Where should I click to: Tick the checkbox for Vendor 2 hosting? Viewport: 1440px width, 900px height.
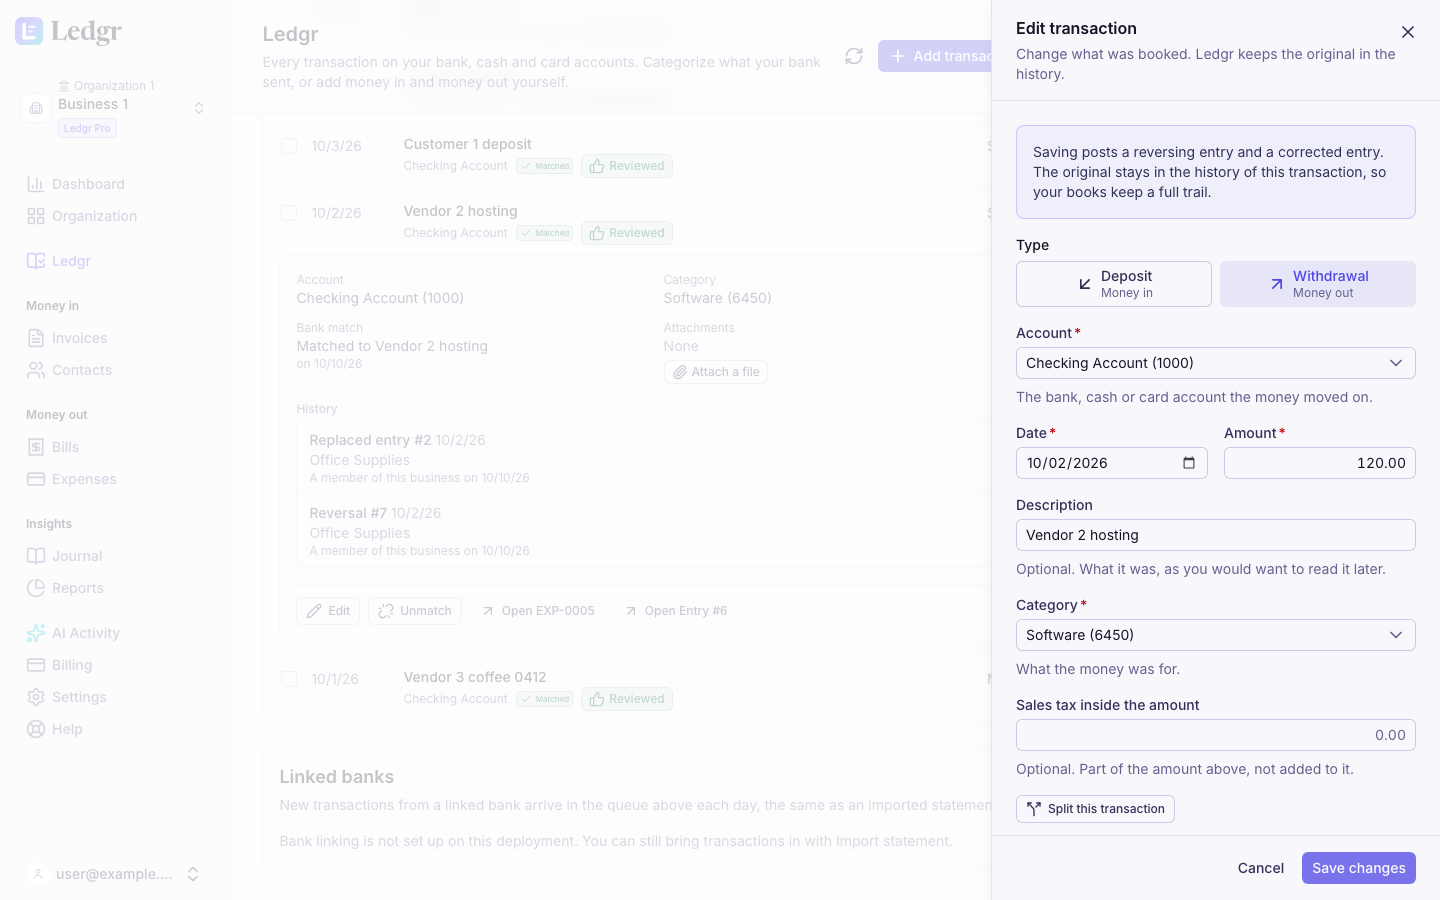(x=289, y=213)
